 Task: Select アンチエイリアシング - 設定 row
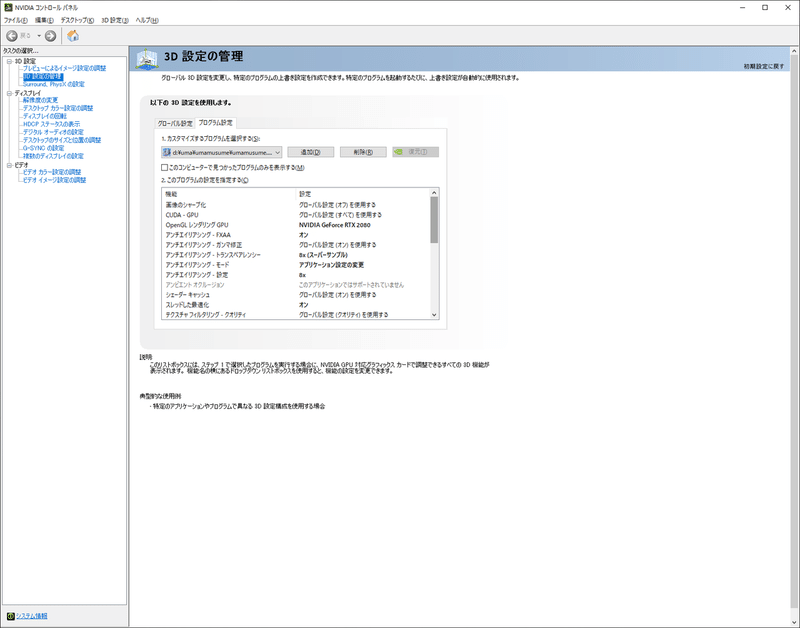tap(296, 275)
